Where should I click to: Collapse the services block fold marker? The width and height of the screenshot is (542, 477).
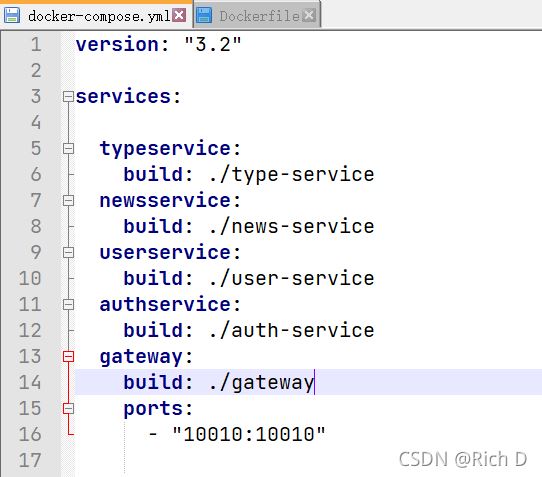pos(68,96)
